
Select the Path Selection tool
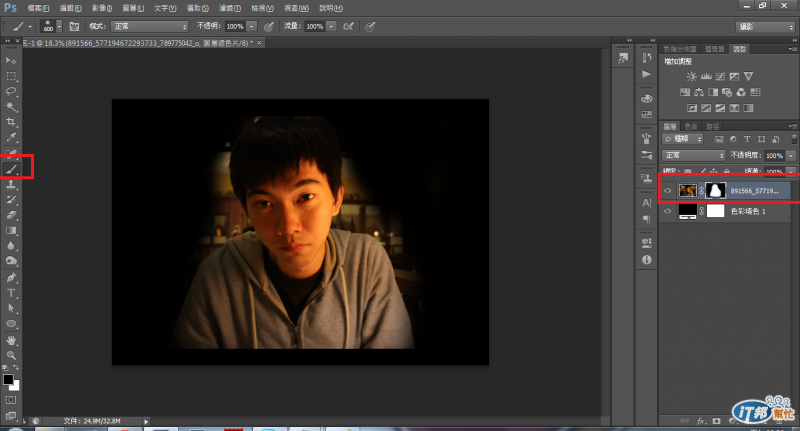pos(11,309)
